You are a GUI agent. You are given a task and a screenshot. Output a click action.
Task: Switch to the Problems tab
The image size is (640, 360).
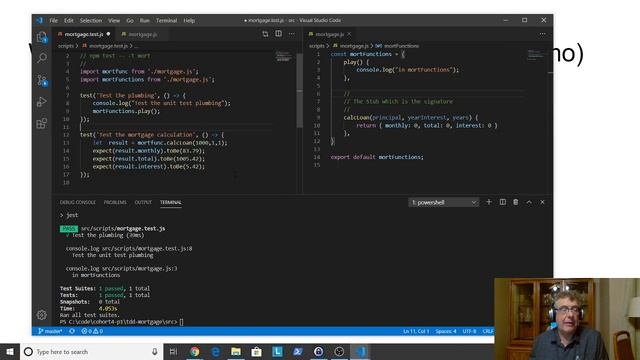115,202
